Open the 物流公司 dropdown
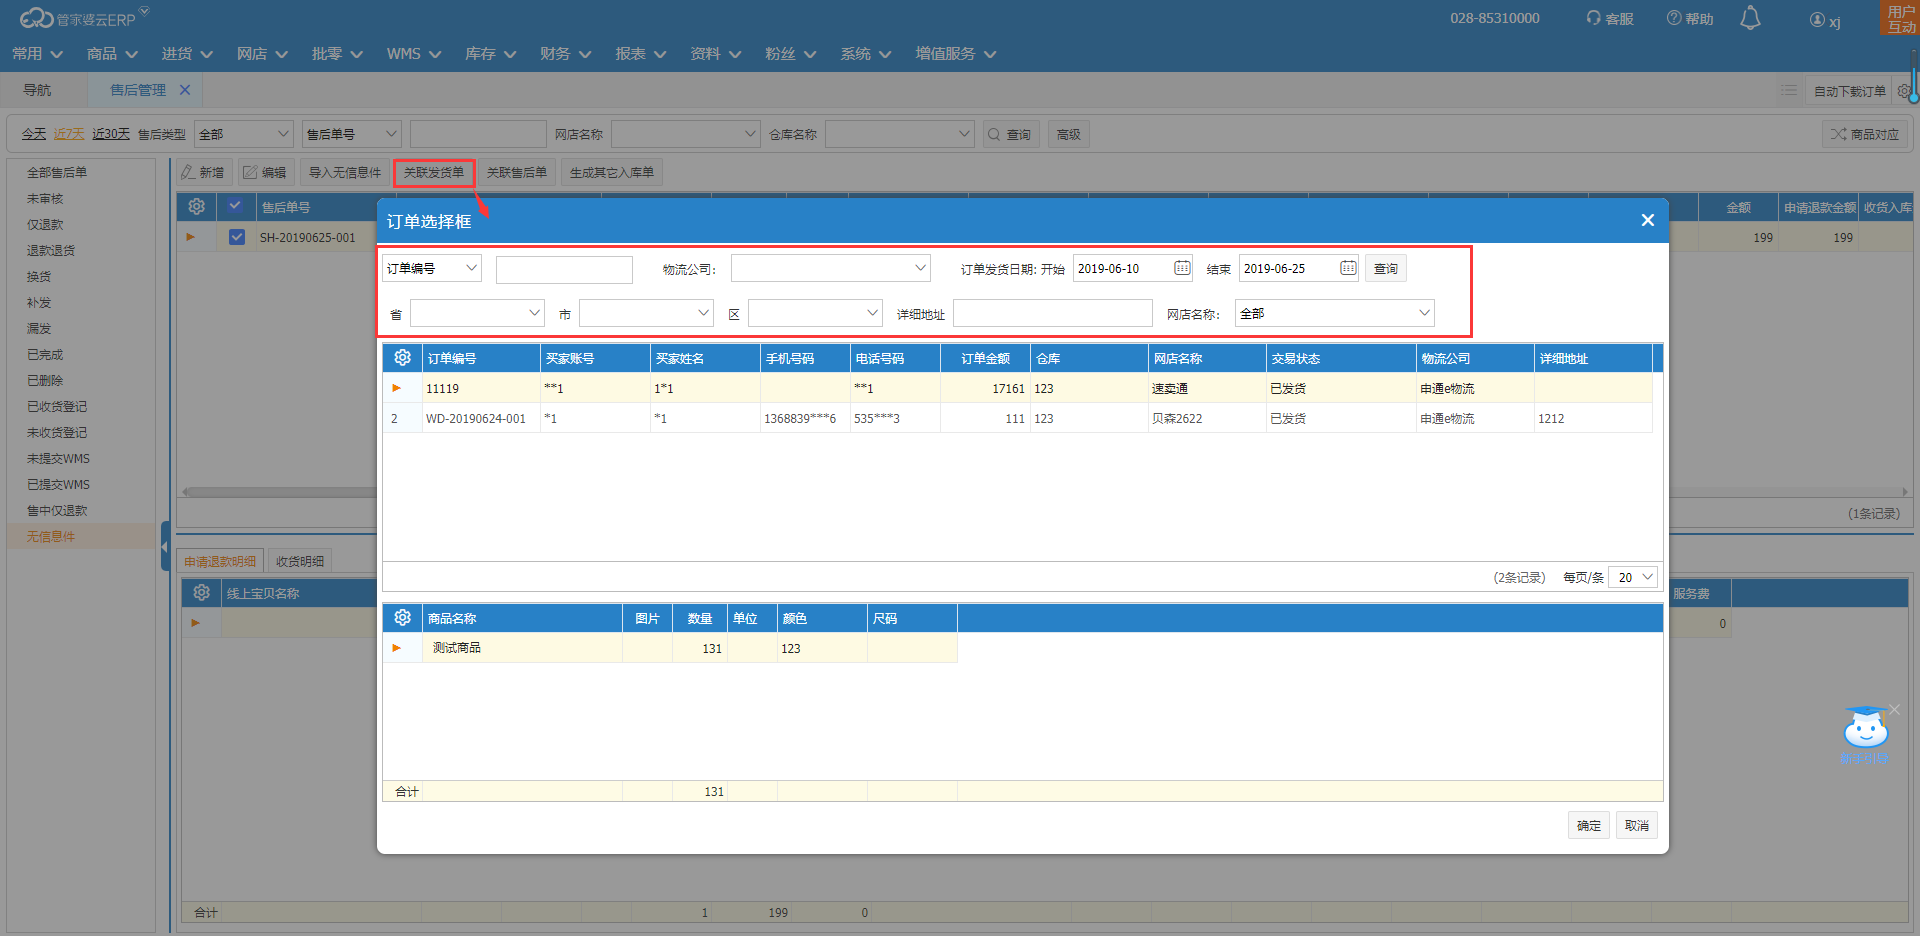 [x=830, y=268]
